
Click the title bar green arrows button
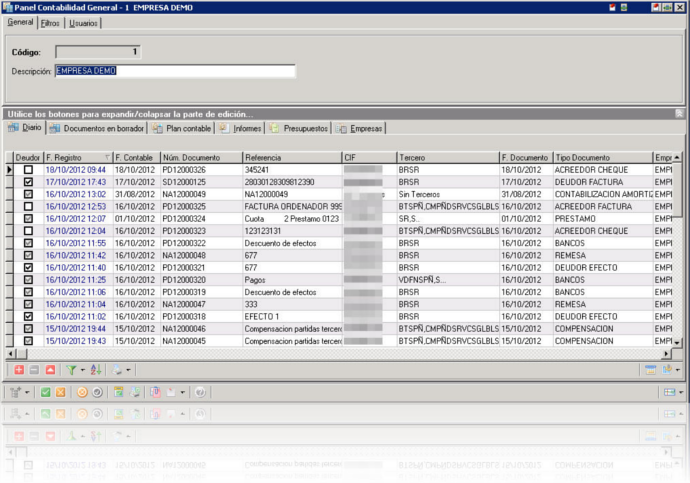[x=667, y=7]
